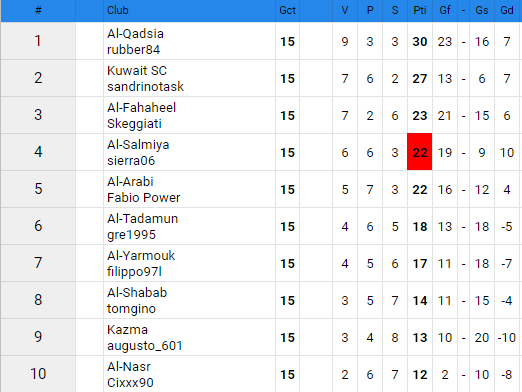This screenshot has width=522, height=392.
Task: Click the Club column header
Action: (x=118, y=10)
